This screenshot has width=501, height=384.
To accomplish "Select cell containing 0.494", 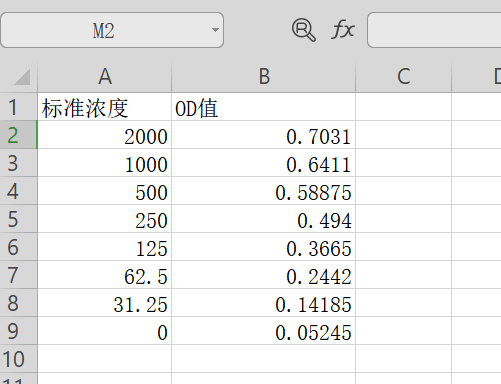I will 264,219.
